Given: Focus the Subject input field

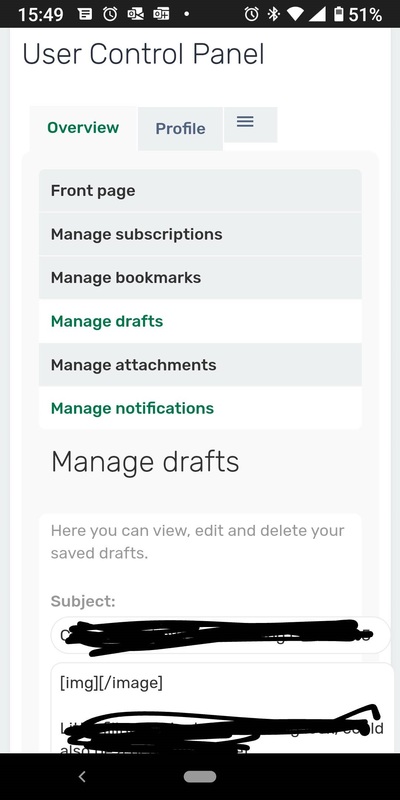Looking at the screenshot, I should (x=220, y=635).
